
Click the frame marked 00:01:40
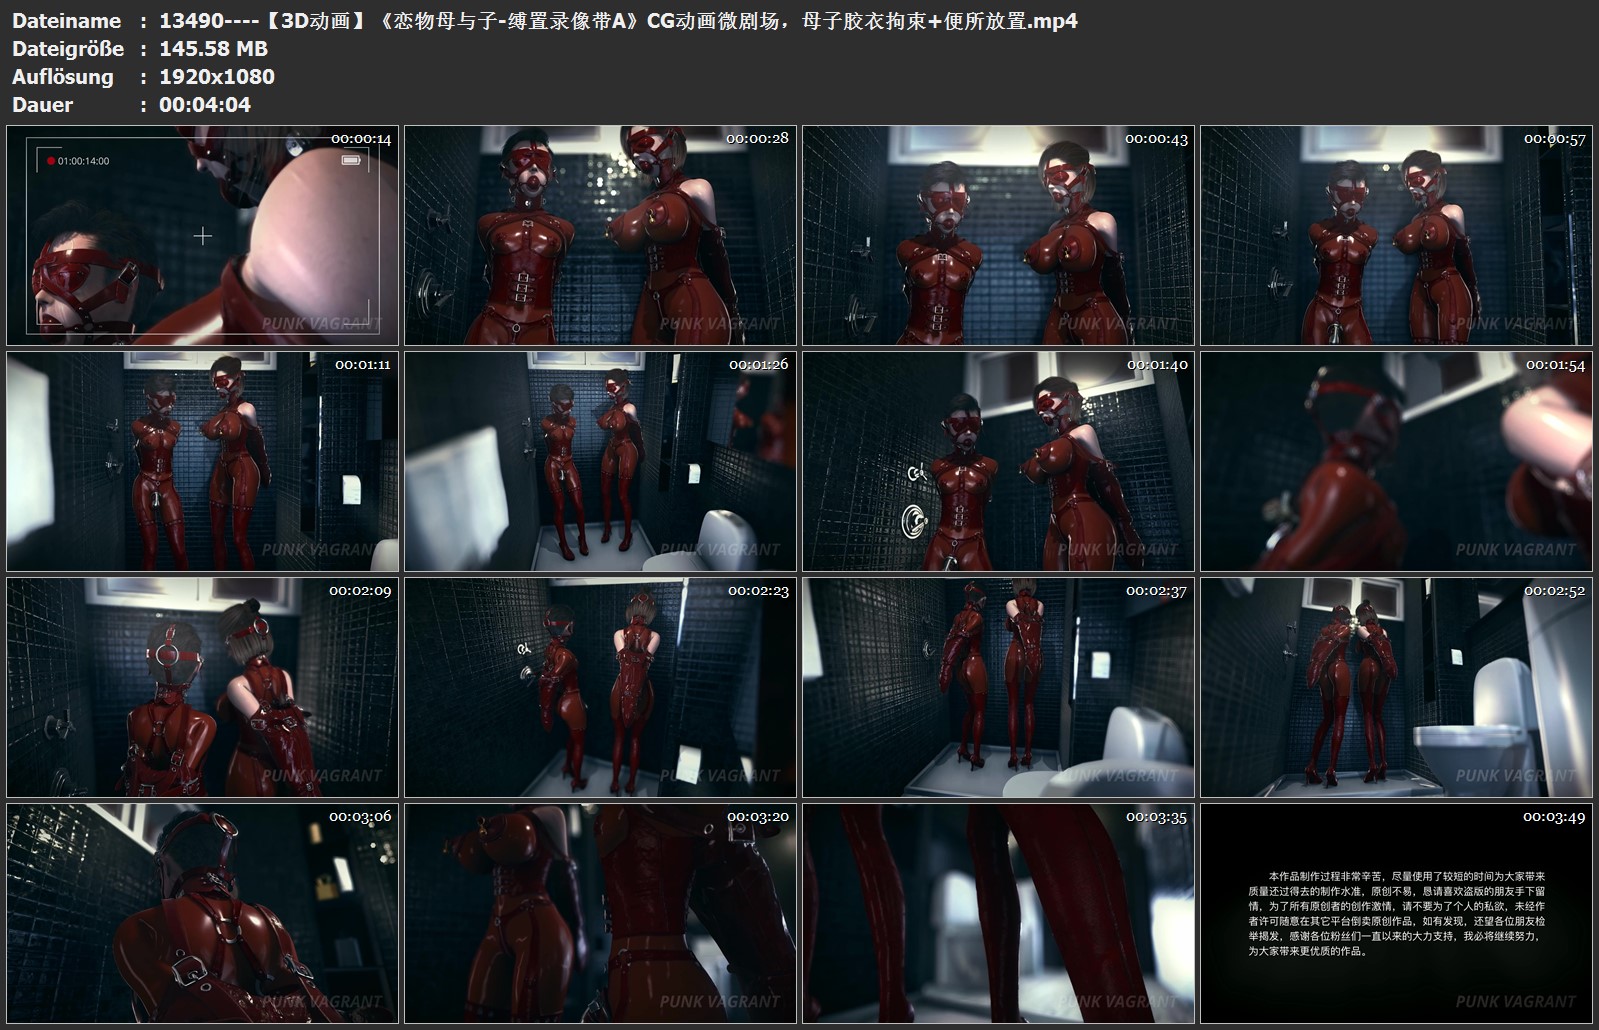[x=998, y=462]
